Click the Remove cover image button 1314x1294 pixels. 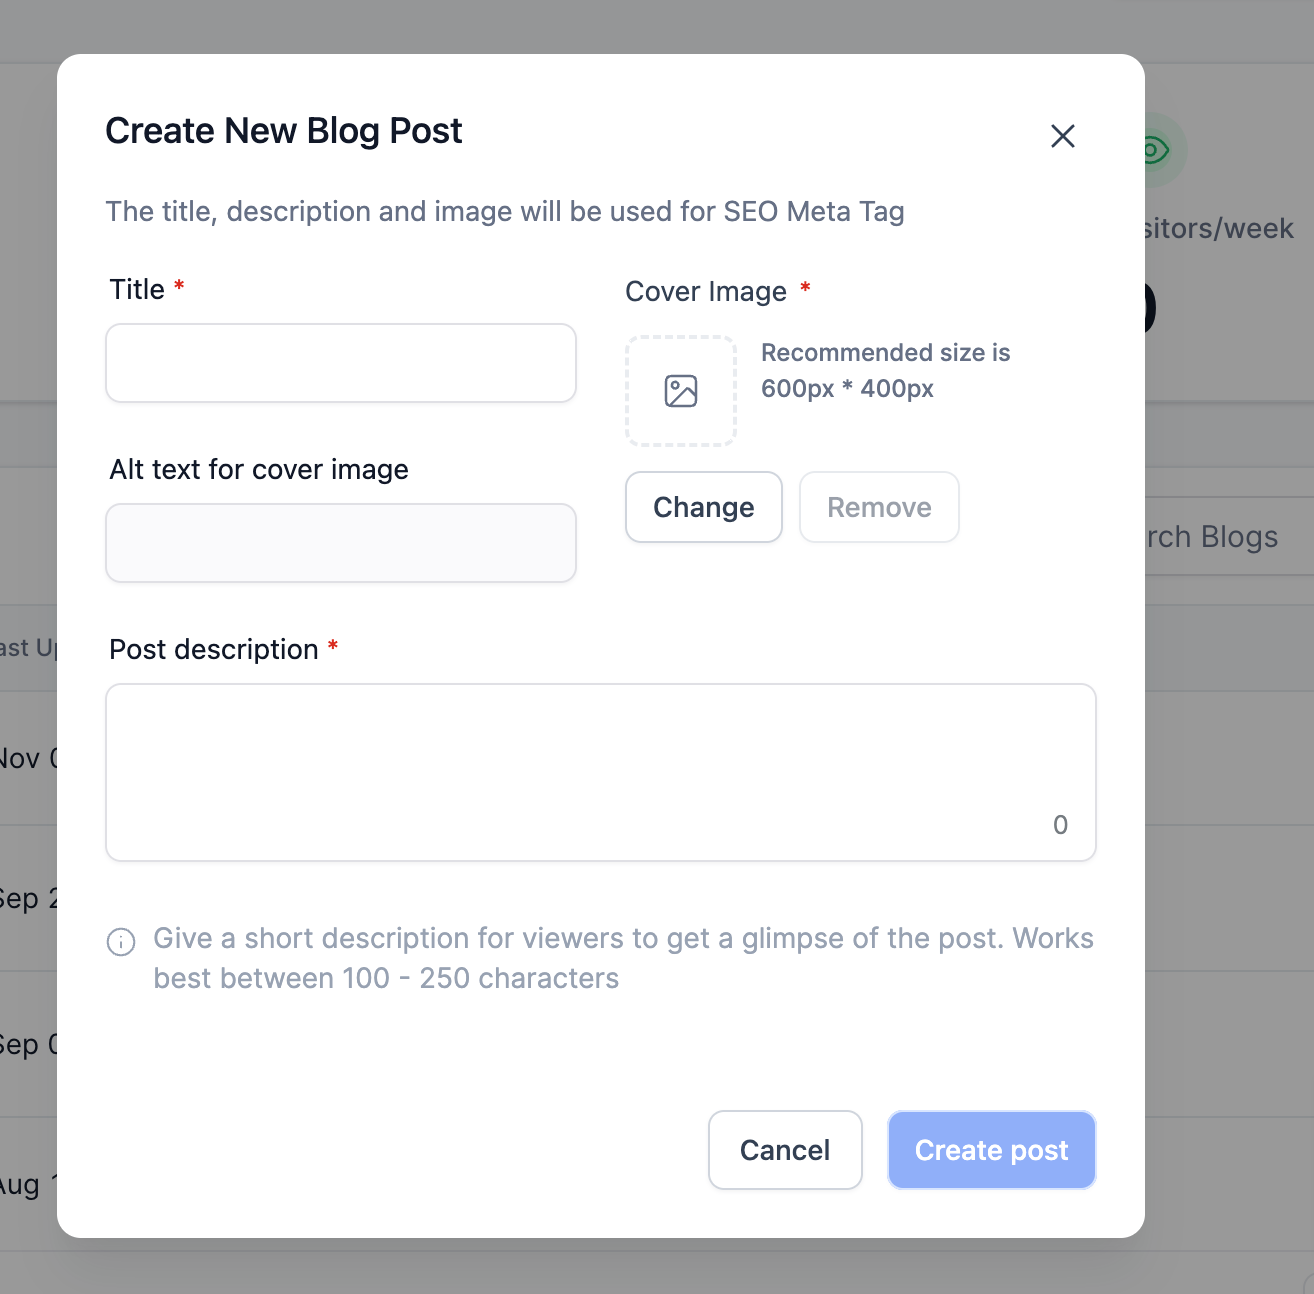[879, 507]
